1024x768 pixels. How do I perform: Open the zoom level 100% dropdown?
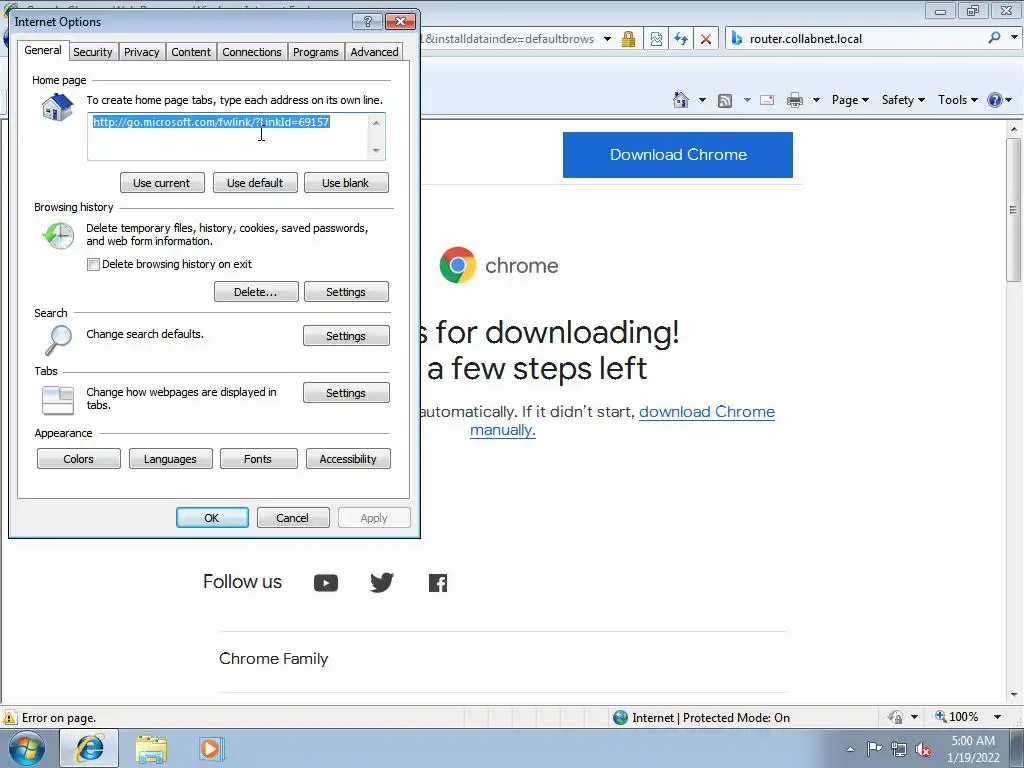997,717
